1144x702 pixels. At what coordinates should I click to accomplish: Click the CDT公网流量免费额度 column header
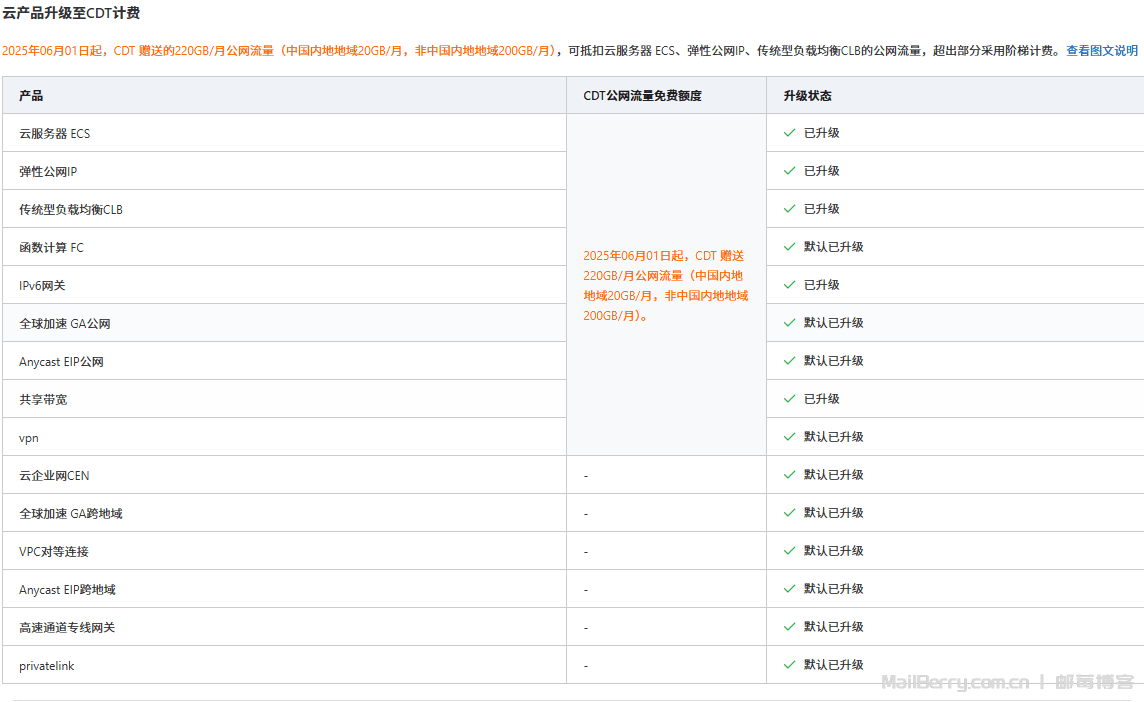click(642, 96)
